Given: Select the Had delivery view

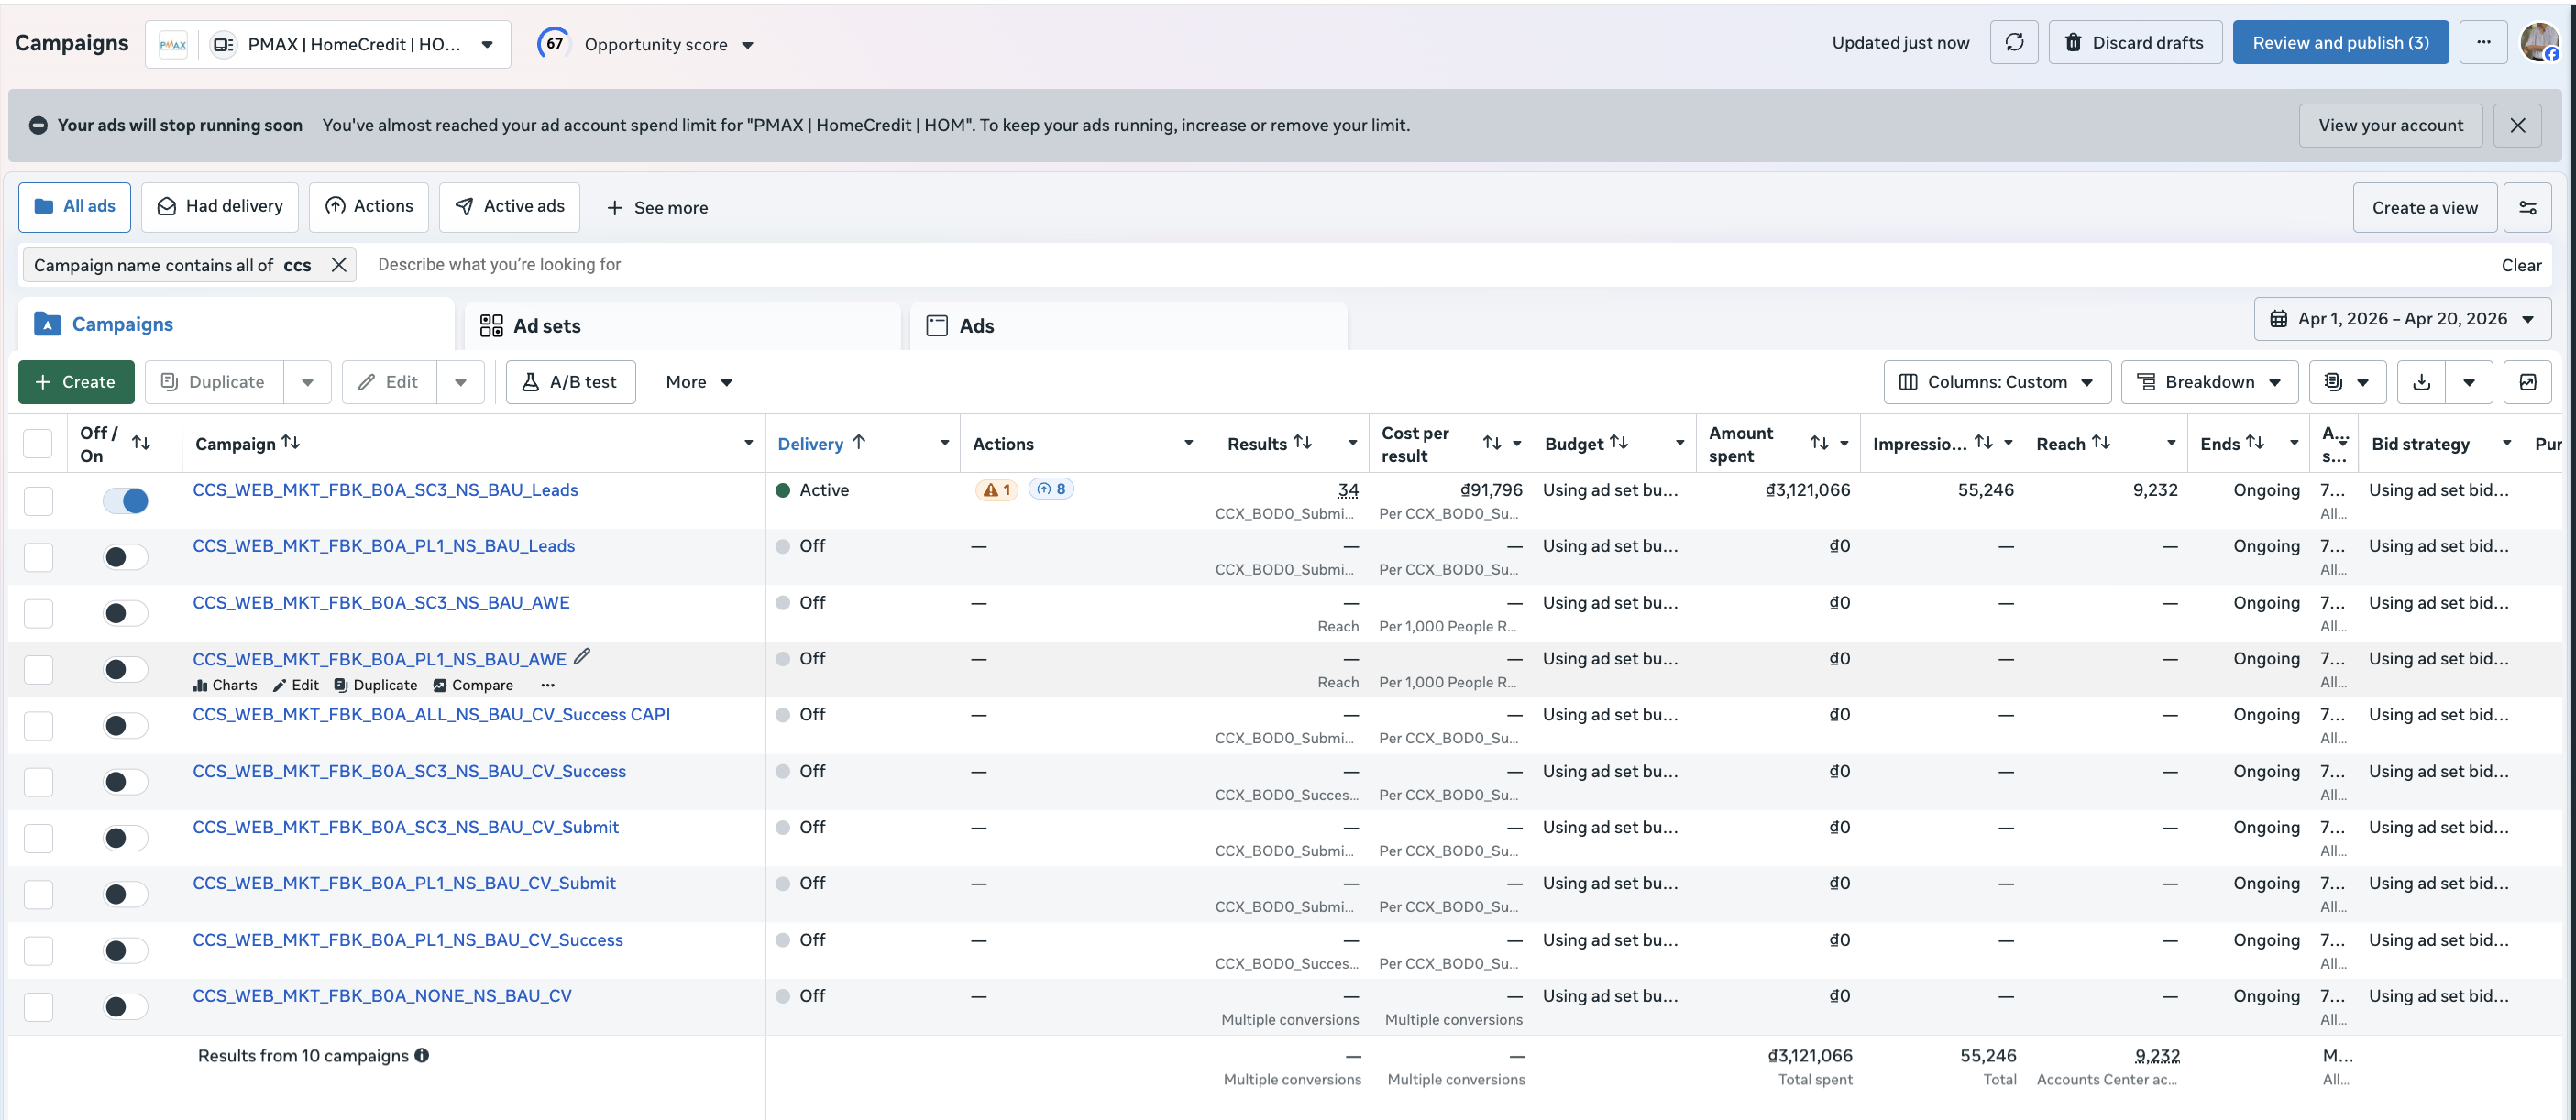Looking at the screenshot, I should point(220,207).
